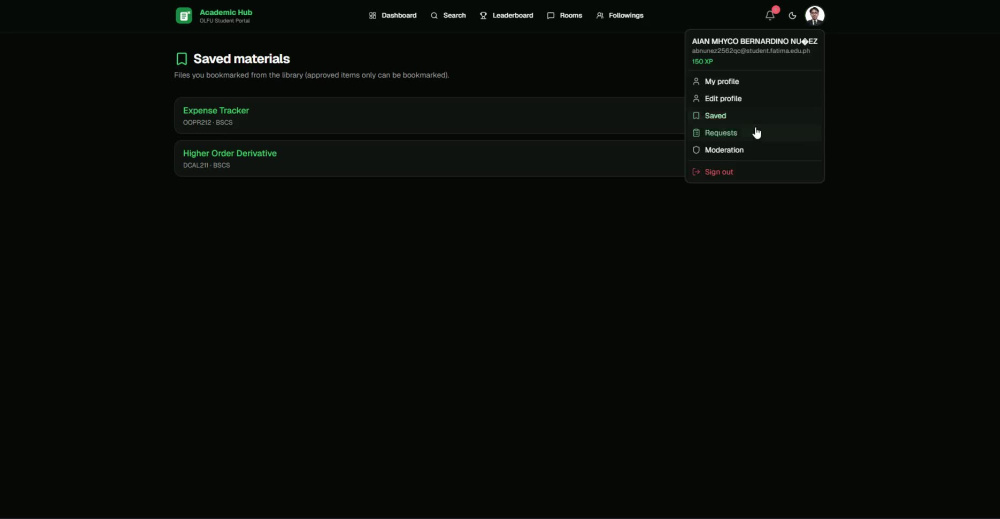The height and width of the screenshot is (519, 1000).
Task: Click the 150 XP label
Action: click(702, 62)
